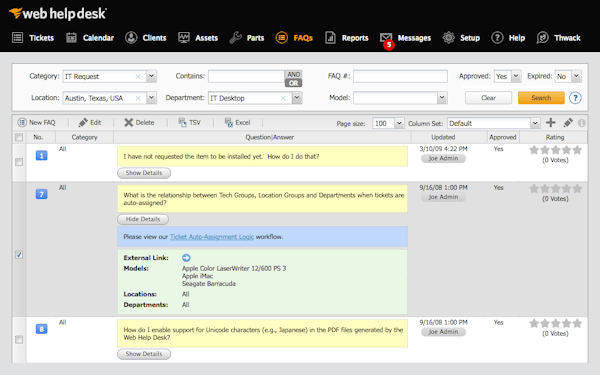Go to the Setup menu
Screen dimensions: 600x375
[470, 38]
